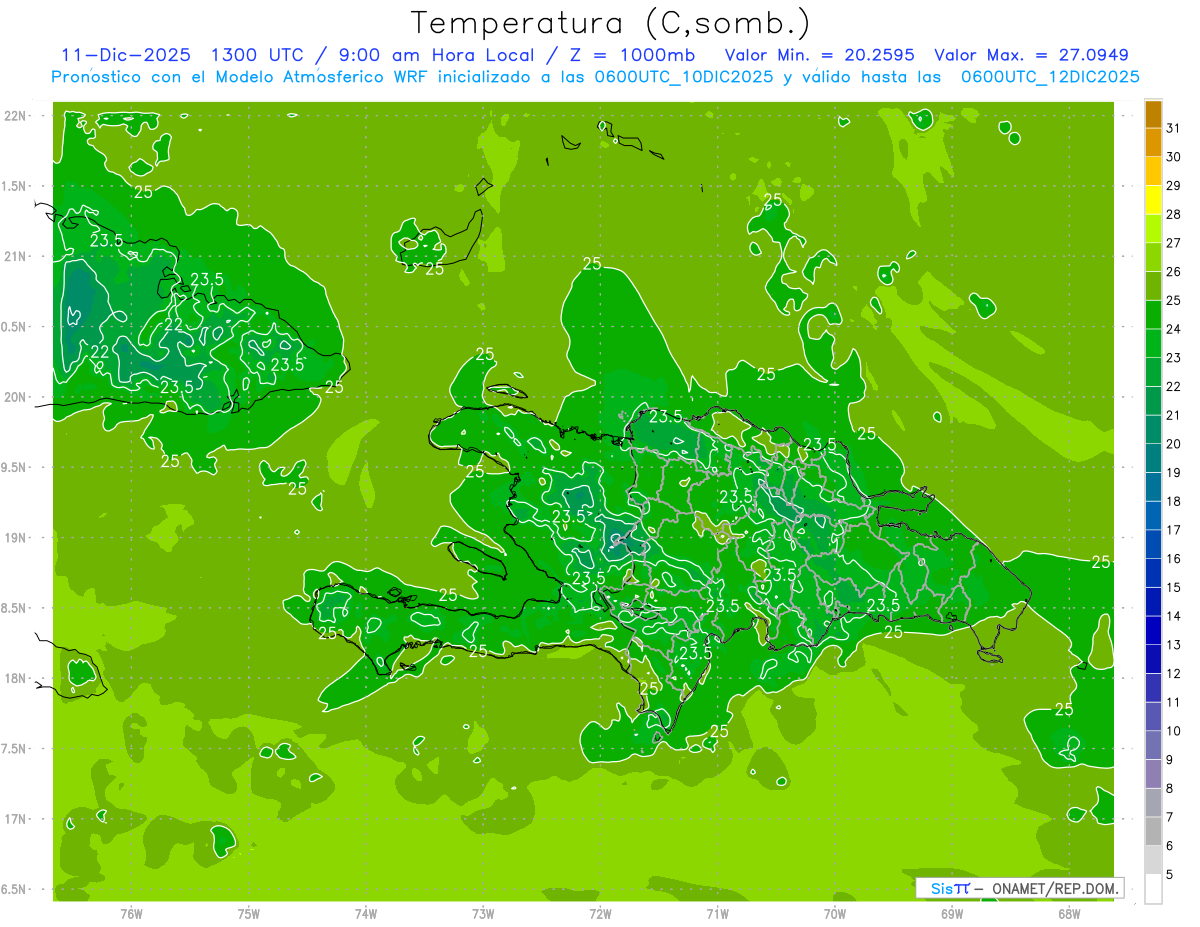Pick the white legend swatch below the 5 label
This screenshot has height=927, width=1200.
coord(1153,888)
